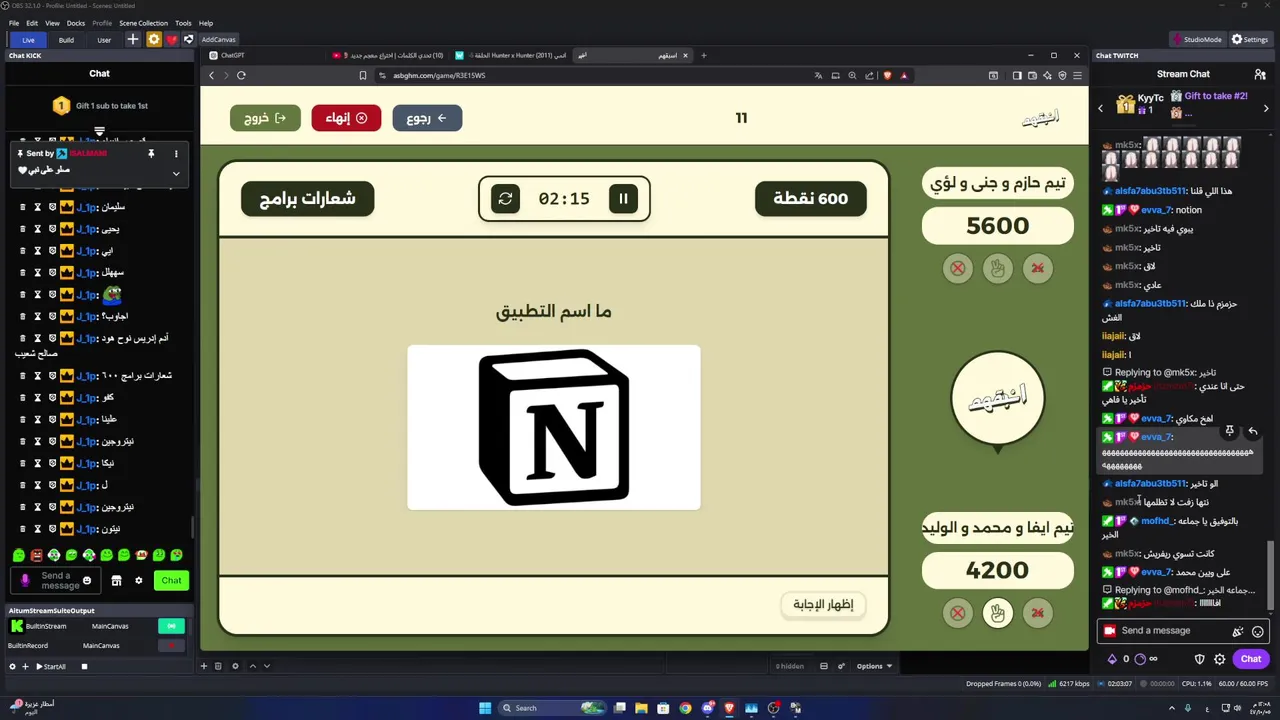Click the StartAll button

click(x=51, y=666)
